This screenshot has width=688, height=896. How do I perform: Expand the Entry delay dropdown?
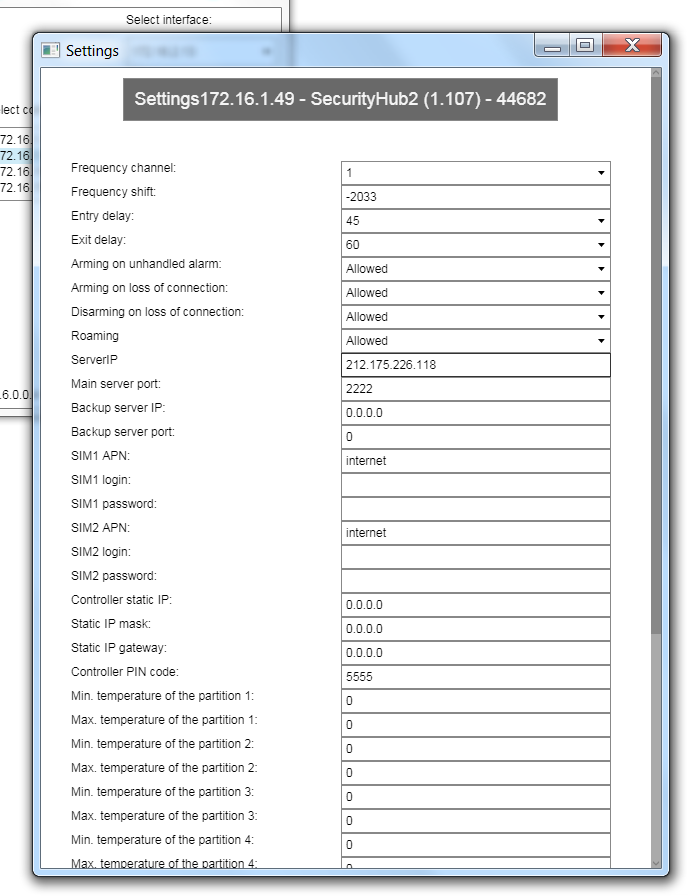[x=475, y=221]
